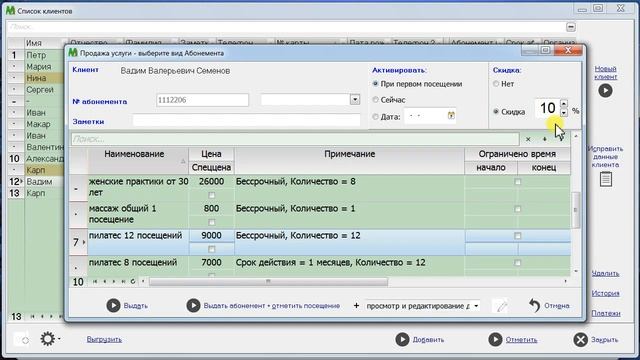This screenshot has height=360, width=640.
Task: Click Выдать абонемент + отметить посещение
Action: (271, 306)
